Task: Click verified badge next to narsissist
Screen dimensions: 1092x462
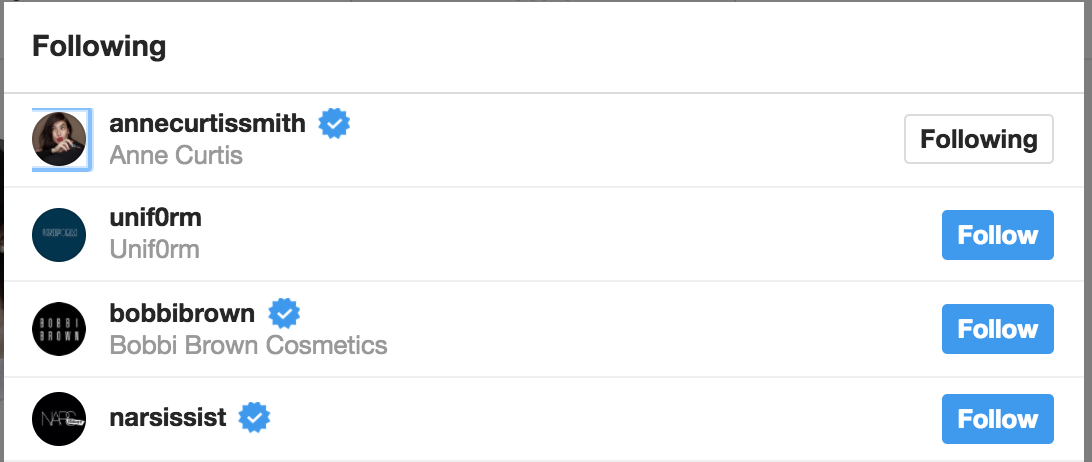Action: click(256, 417)
